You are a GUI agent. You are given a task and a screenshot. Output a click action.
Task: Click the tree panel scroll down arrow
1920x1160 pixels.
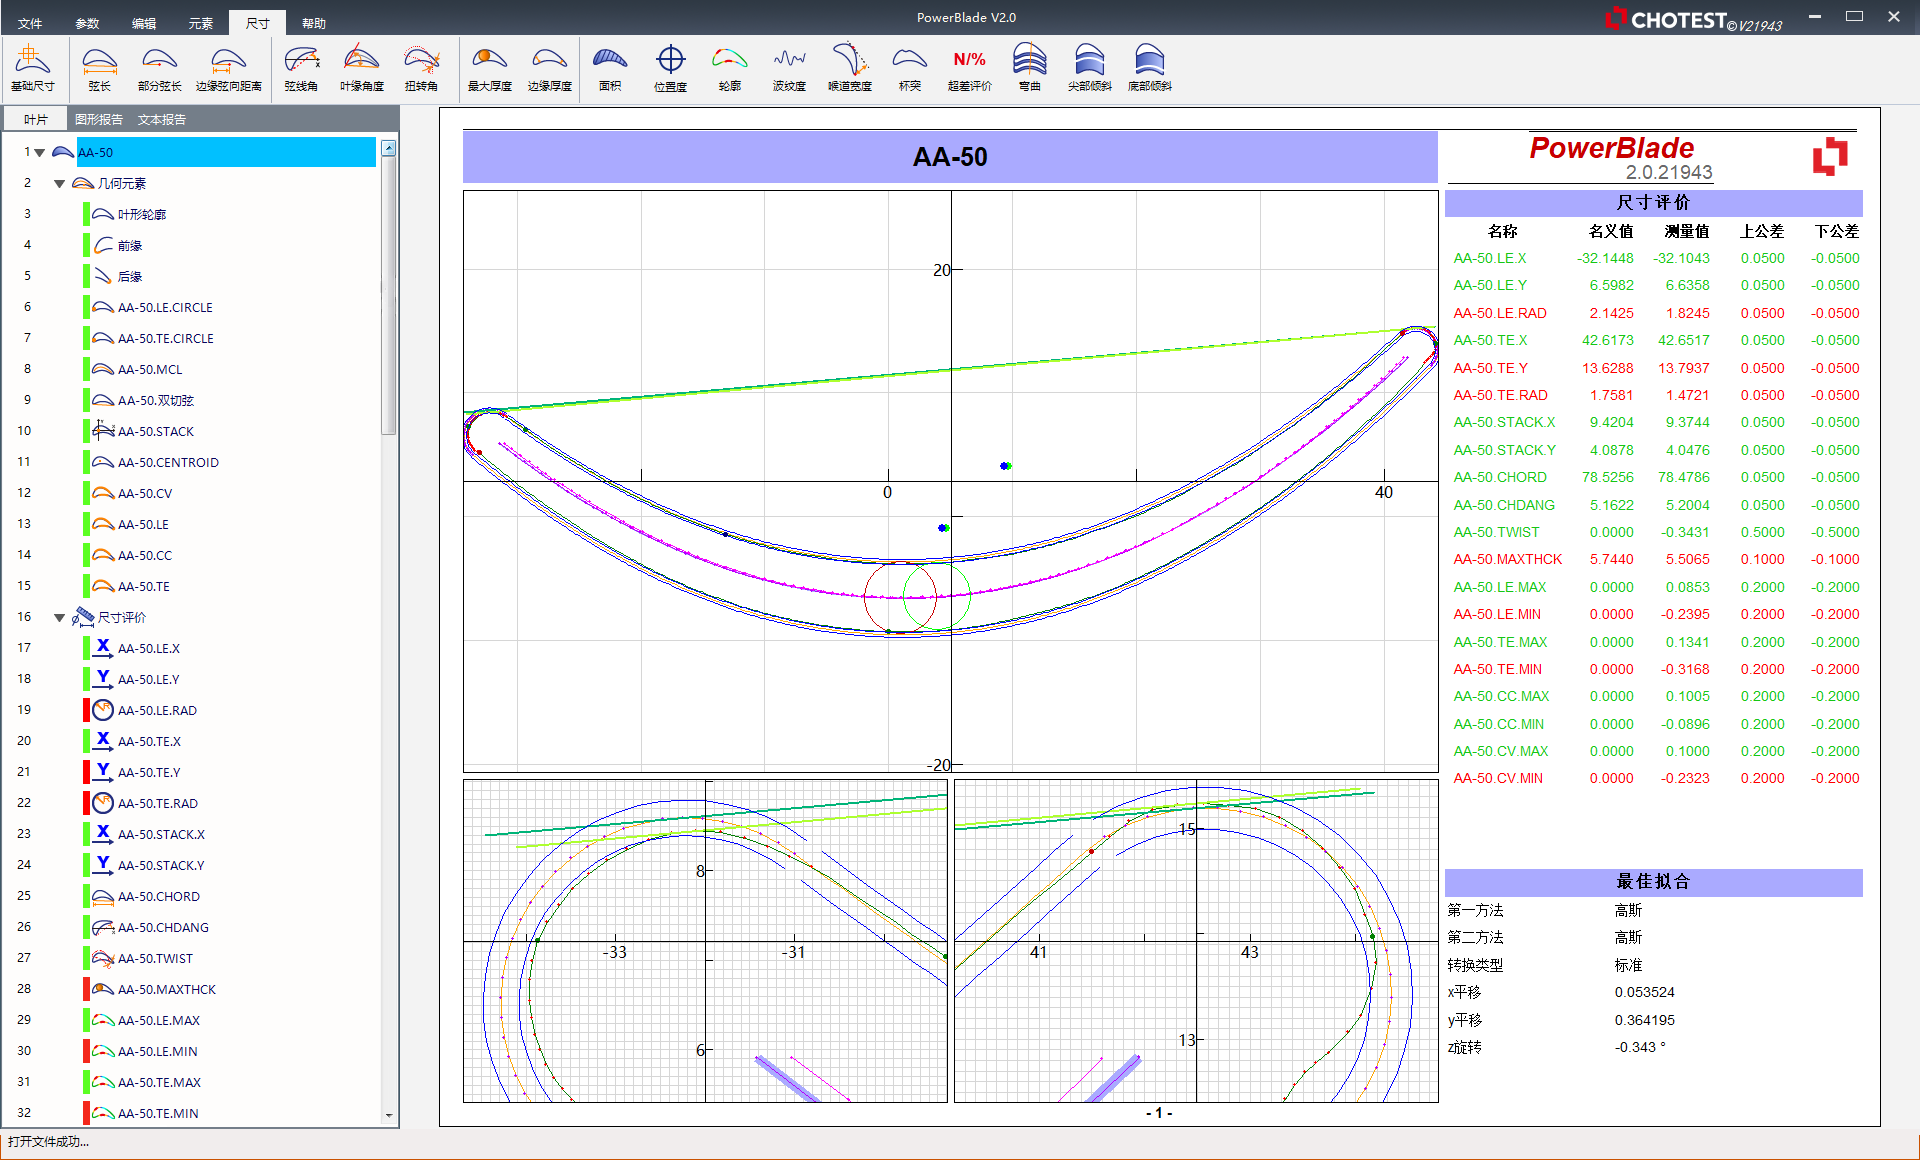[x=388, y=1115]
